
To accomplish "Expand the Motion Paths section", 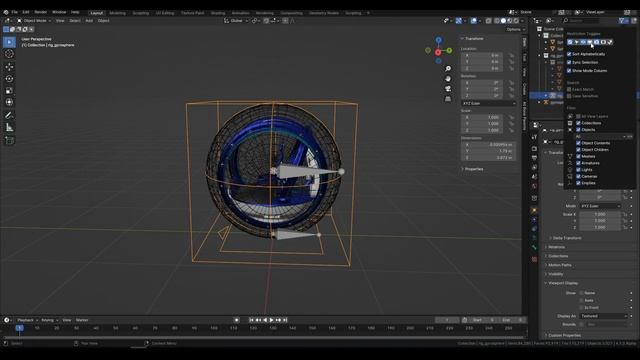I will coord(559,265).
